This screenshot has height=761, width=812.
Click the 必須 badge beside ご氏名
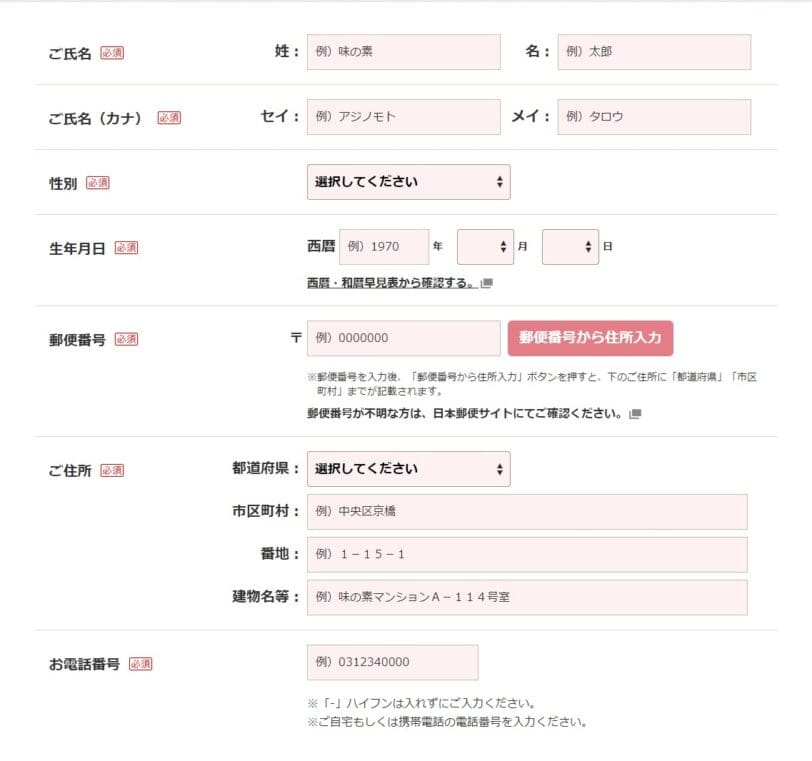(x=110, y=52)
